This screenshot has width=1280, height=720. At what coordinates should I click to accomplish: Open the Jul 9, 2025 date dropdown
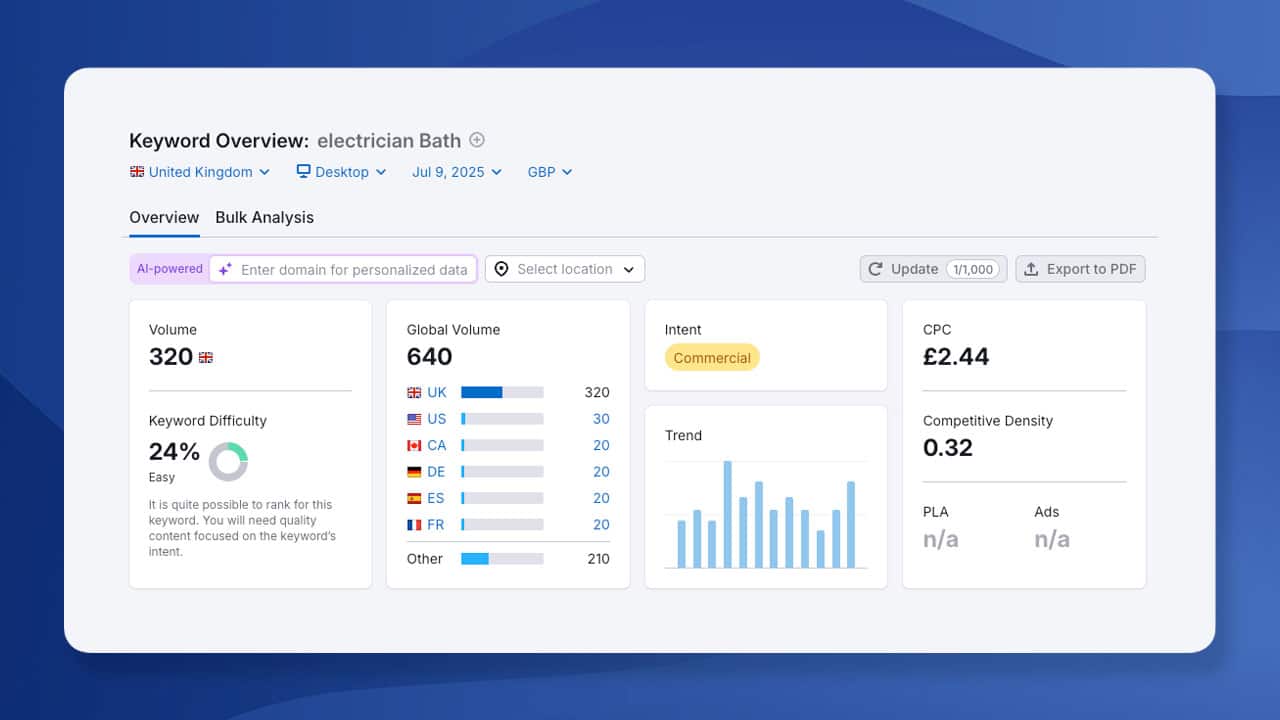click(457, 172)
